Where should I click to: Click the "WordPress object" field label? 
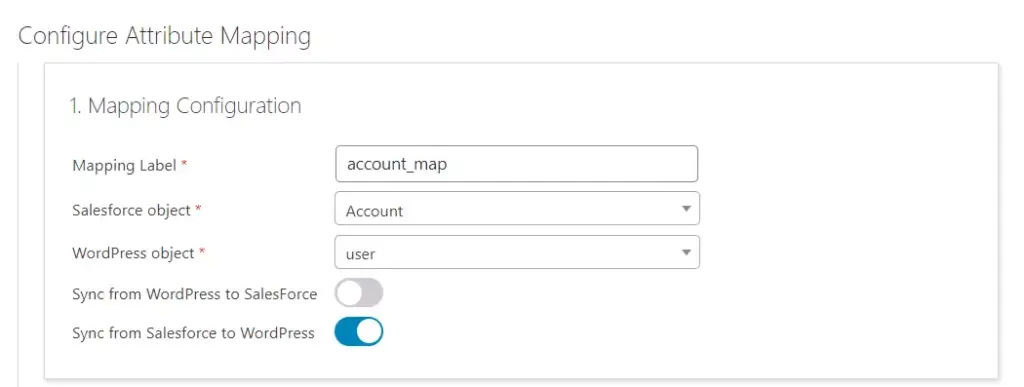point(133,253)
